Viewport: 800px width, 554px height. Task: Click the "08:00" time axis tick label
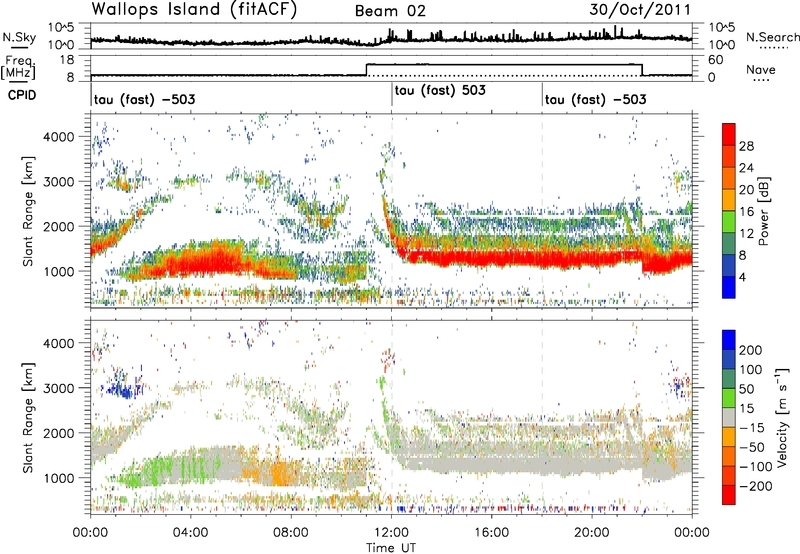pyautogui.click(x=291, y=533)
